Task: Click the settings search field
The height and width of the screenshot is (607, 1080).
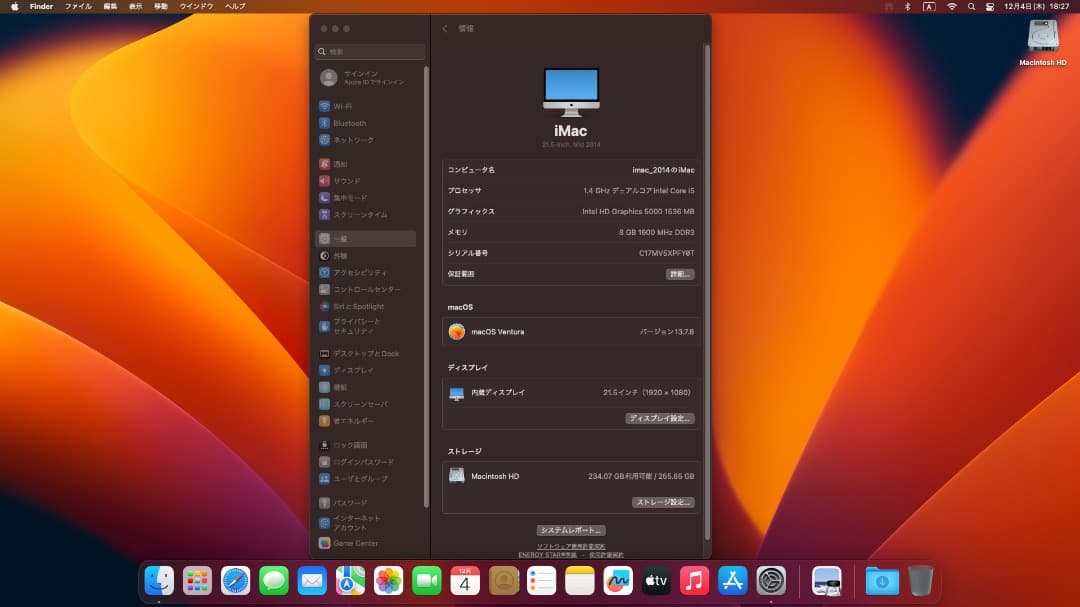Action: [x=369, y=50]
